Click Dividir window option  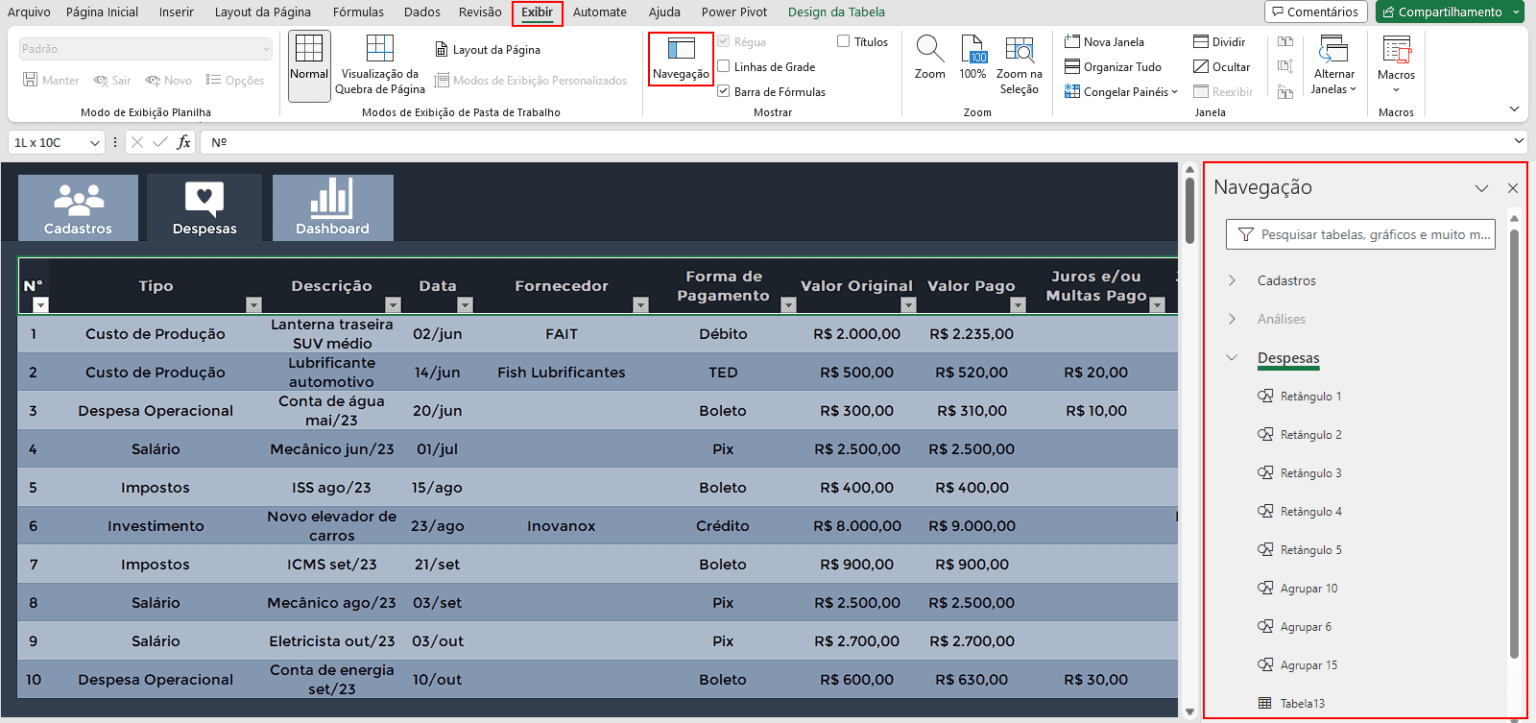[x=1219, y=42]
